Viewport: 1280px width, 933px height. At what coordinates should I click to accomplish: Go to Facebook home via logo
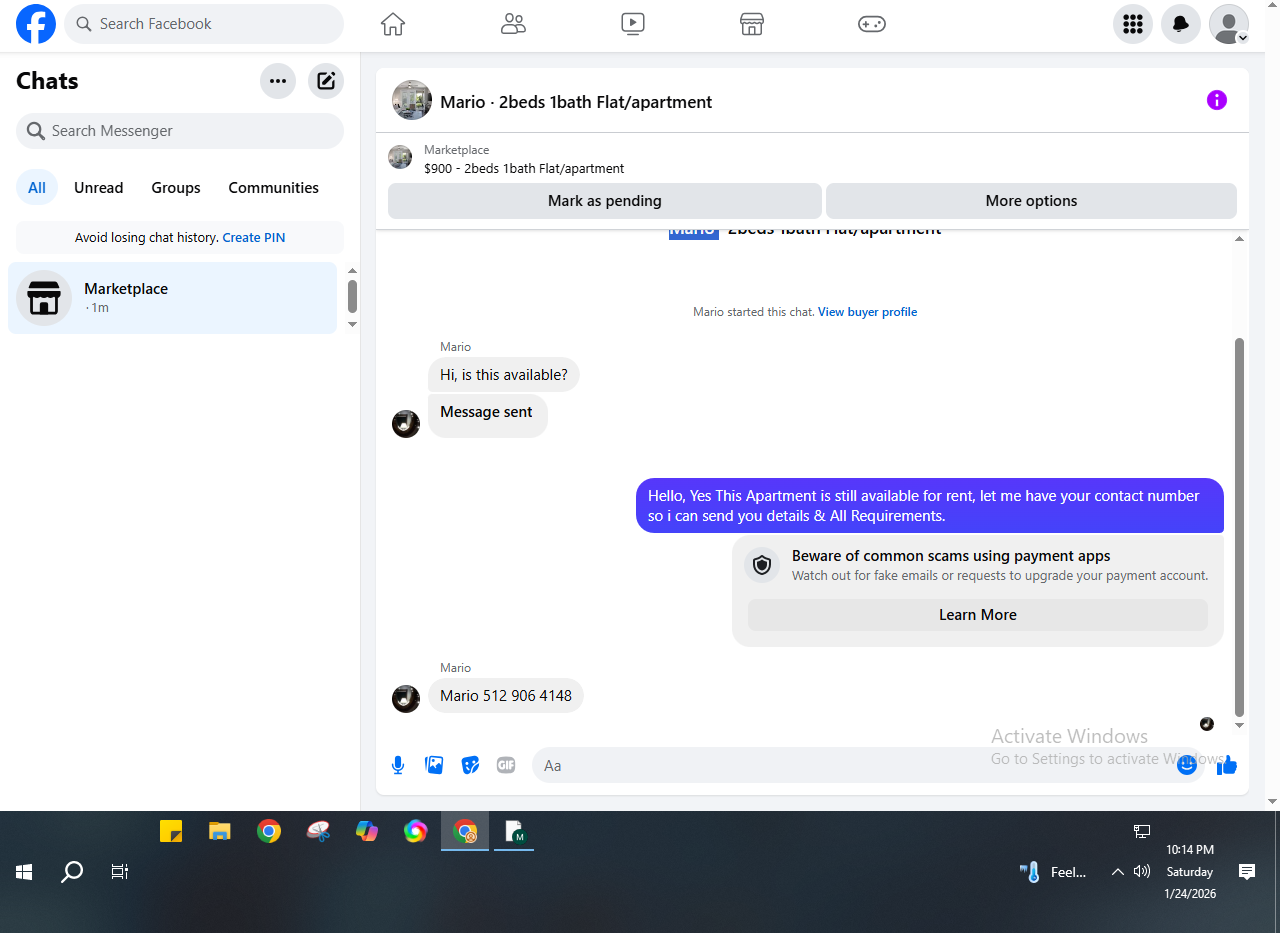(36, 24)
